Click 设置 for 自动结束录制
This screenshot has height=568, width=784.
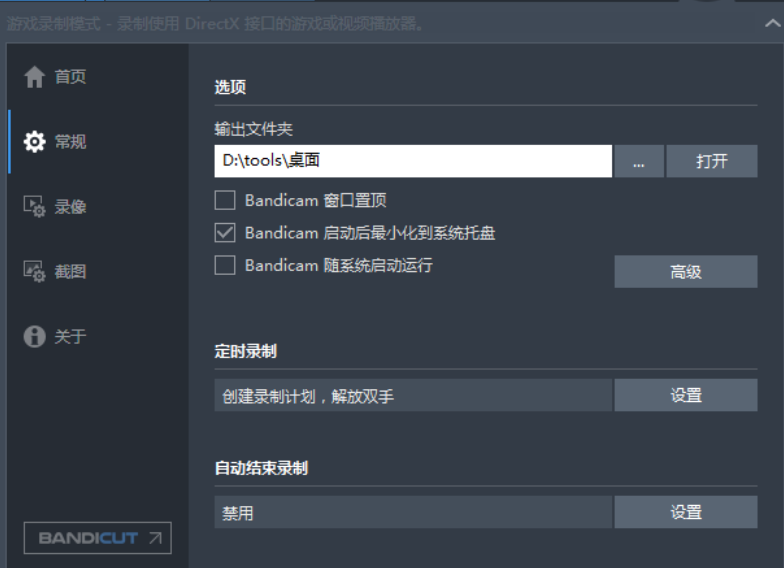click(685, 513)
